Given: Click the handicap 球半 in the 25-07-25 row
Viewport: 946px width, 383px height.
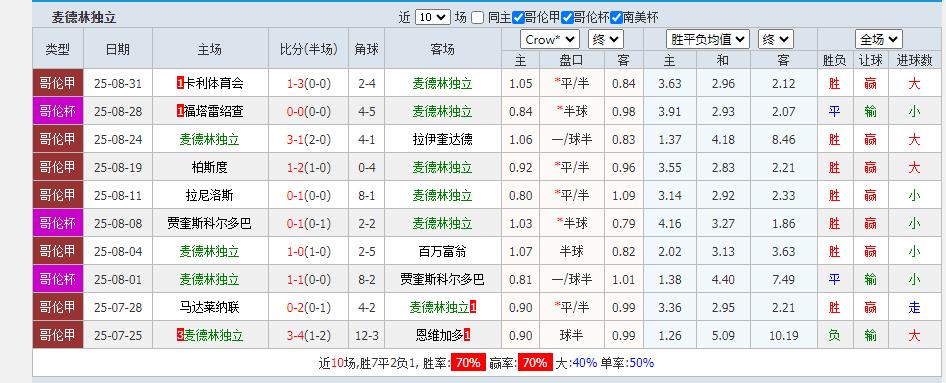Looking at the screenshot, I should 571,335.
